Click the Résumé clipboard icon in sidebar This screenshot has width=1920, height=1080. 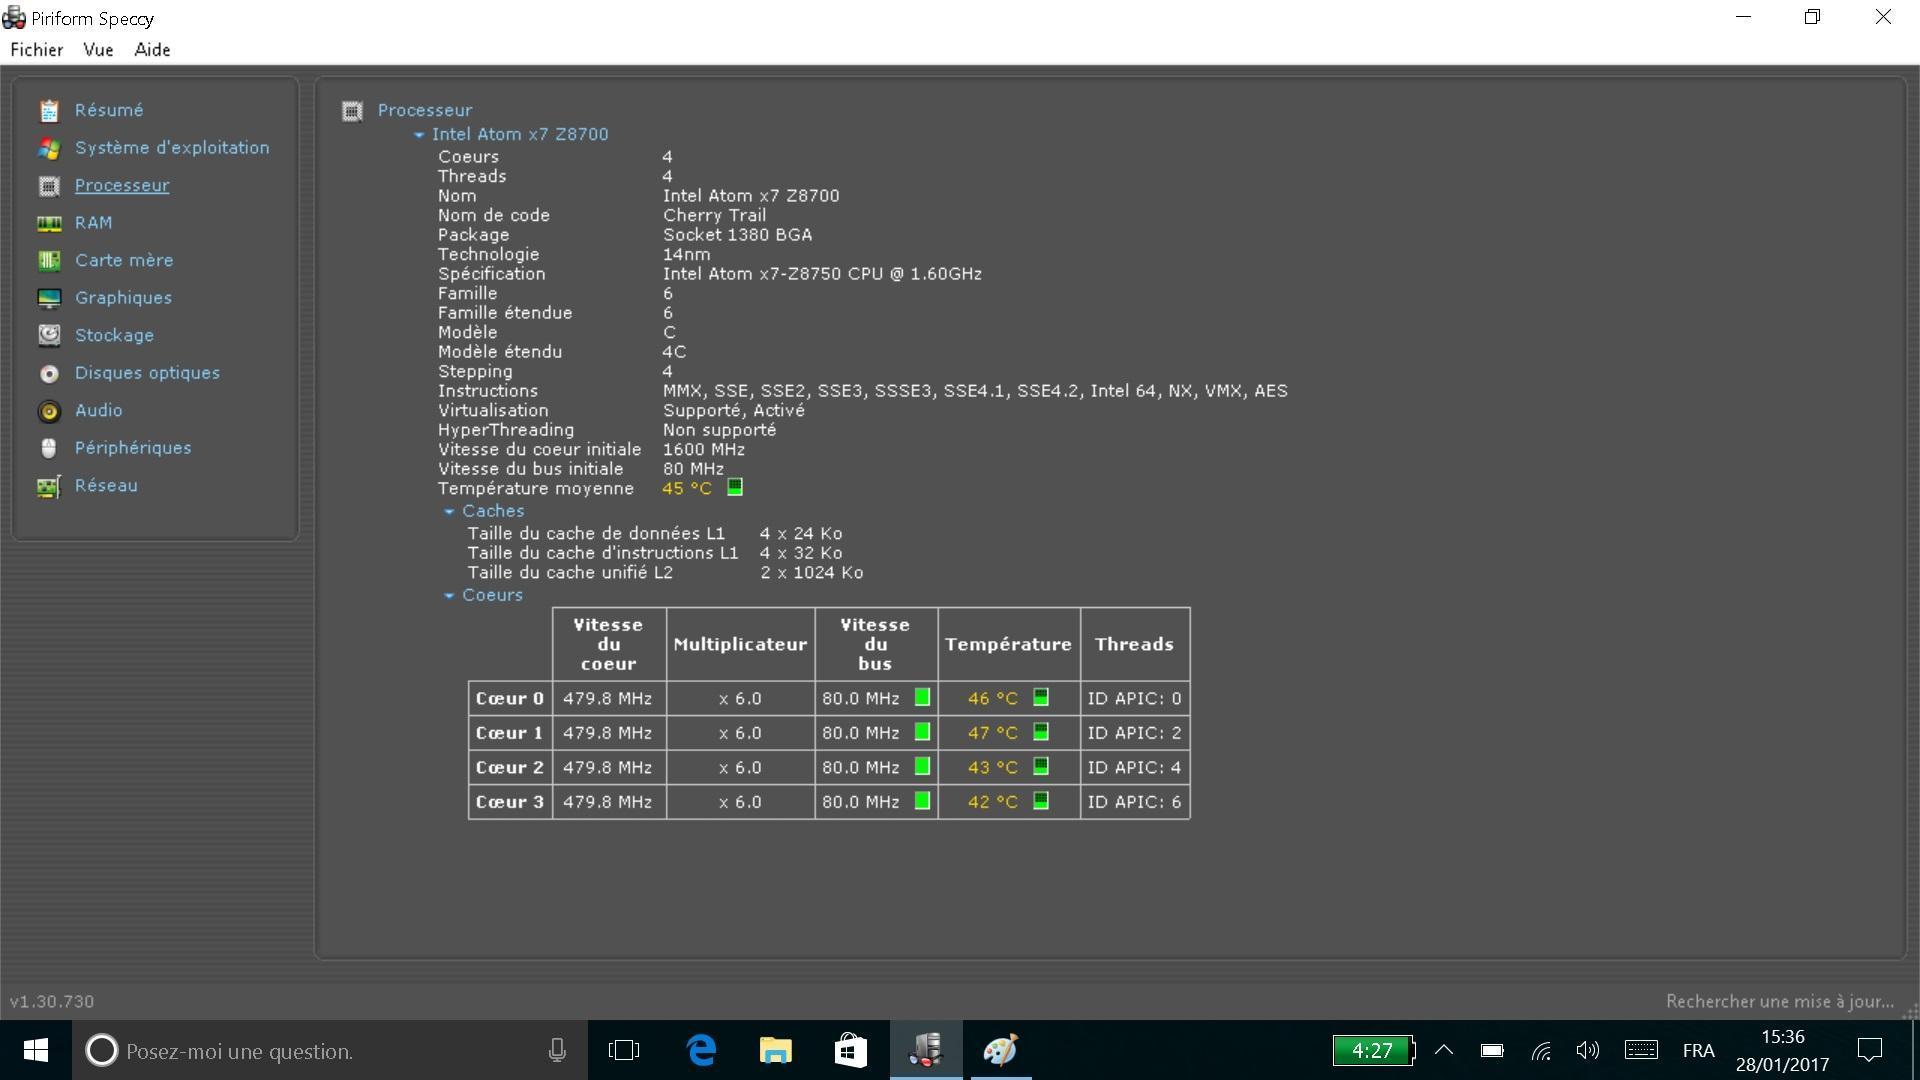click(49, 111)
